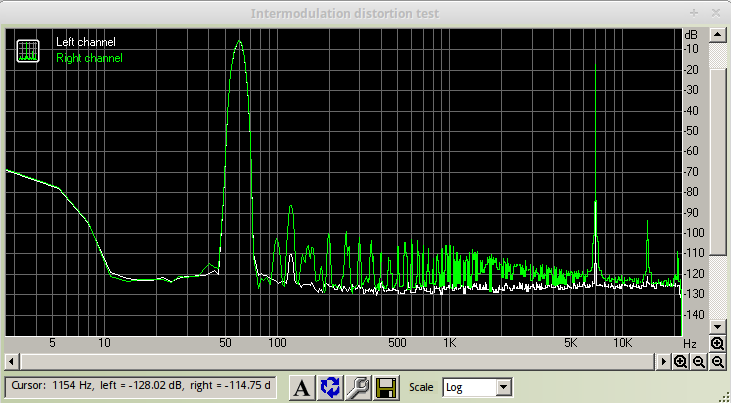731x403 pixels.
Task: Click the Left channel legend label
Action: coord(86,42)
